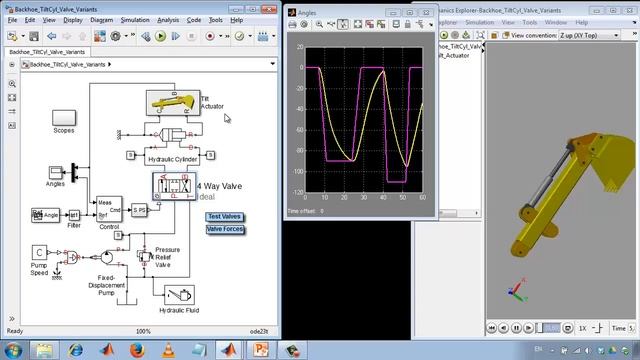Image resolution: width=640 pixels, height=360 pixels.
Task: Open the File menu in Simulink
Action: [12, 20]
